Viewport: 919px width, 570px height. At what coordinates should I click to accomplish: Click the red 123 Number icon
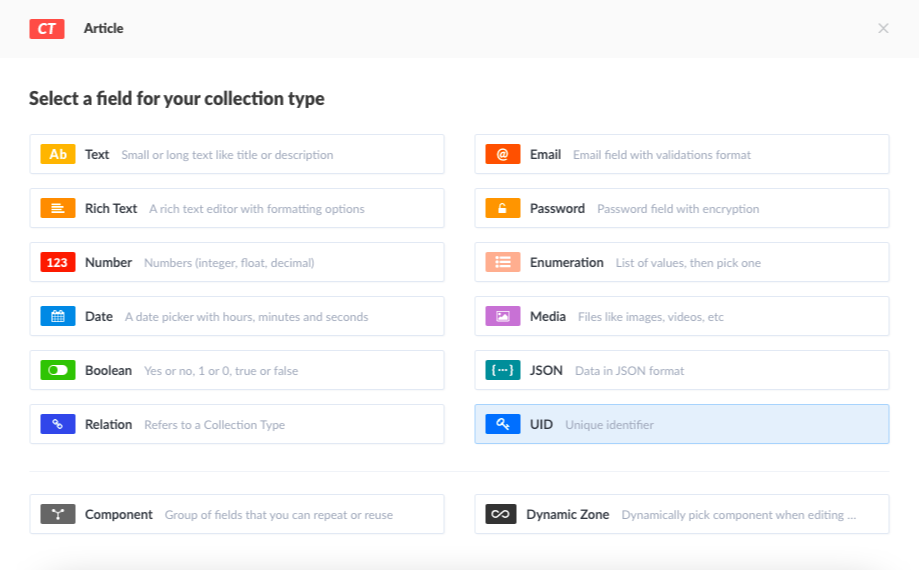point(58,262)
